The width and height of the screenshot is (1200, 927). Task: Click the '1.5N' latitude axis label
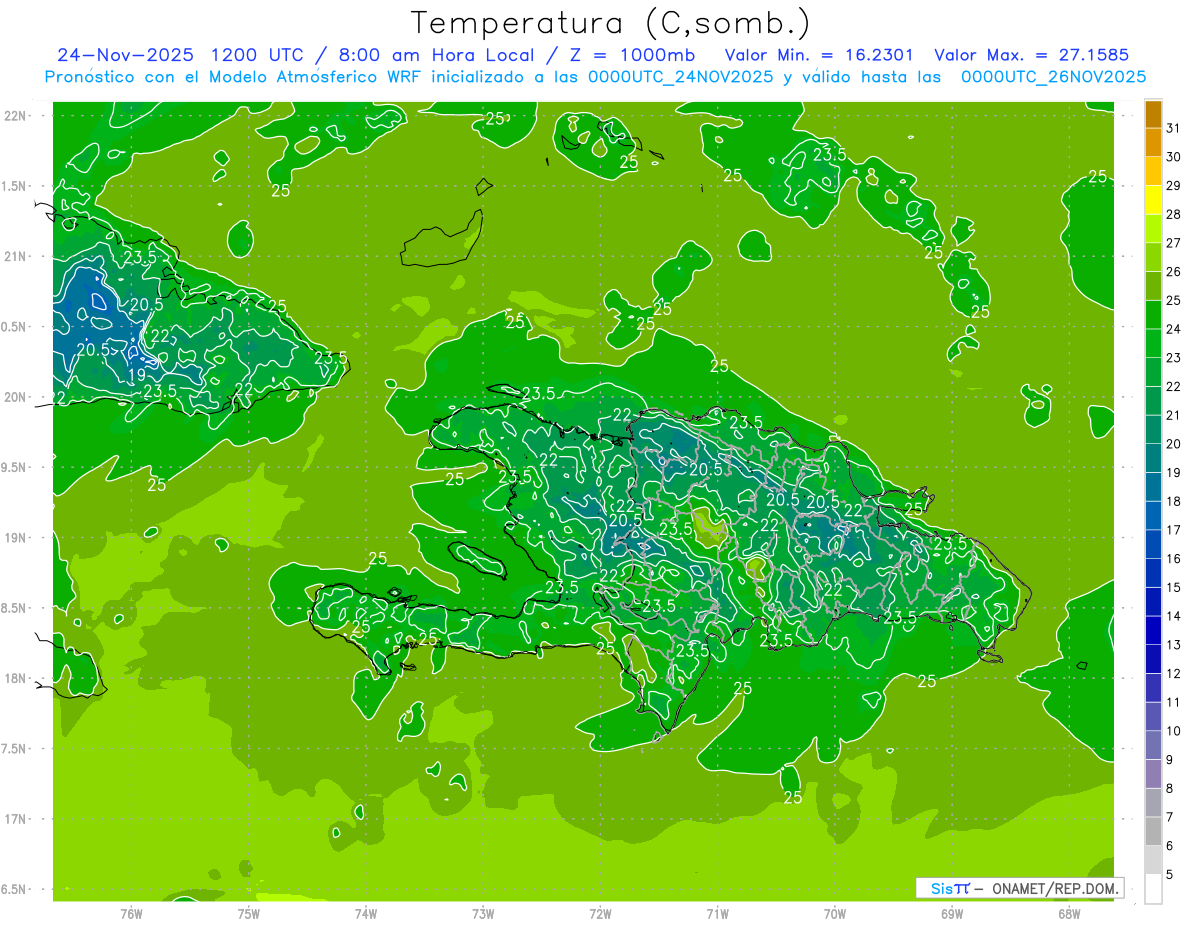(14, 187)
